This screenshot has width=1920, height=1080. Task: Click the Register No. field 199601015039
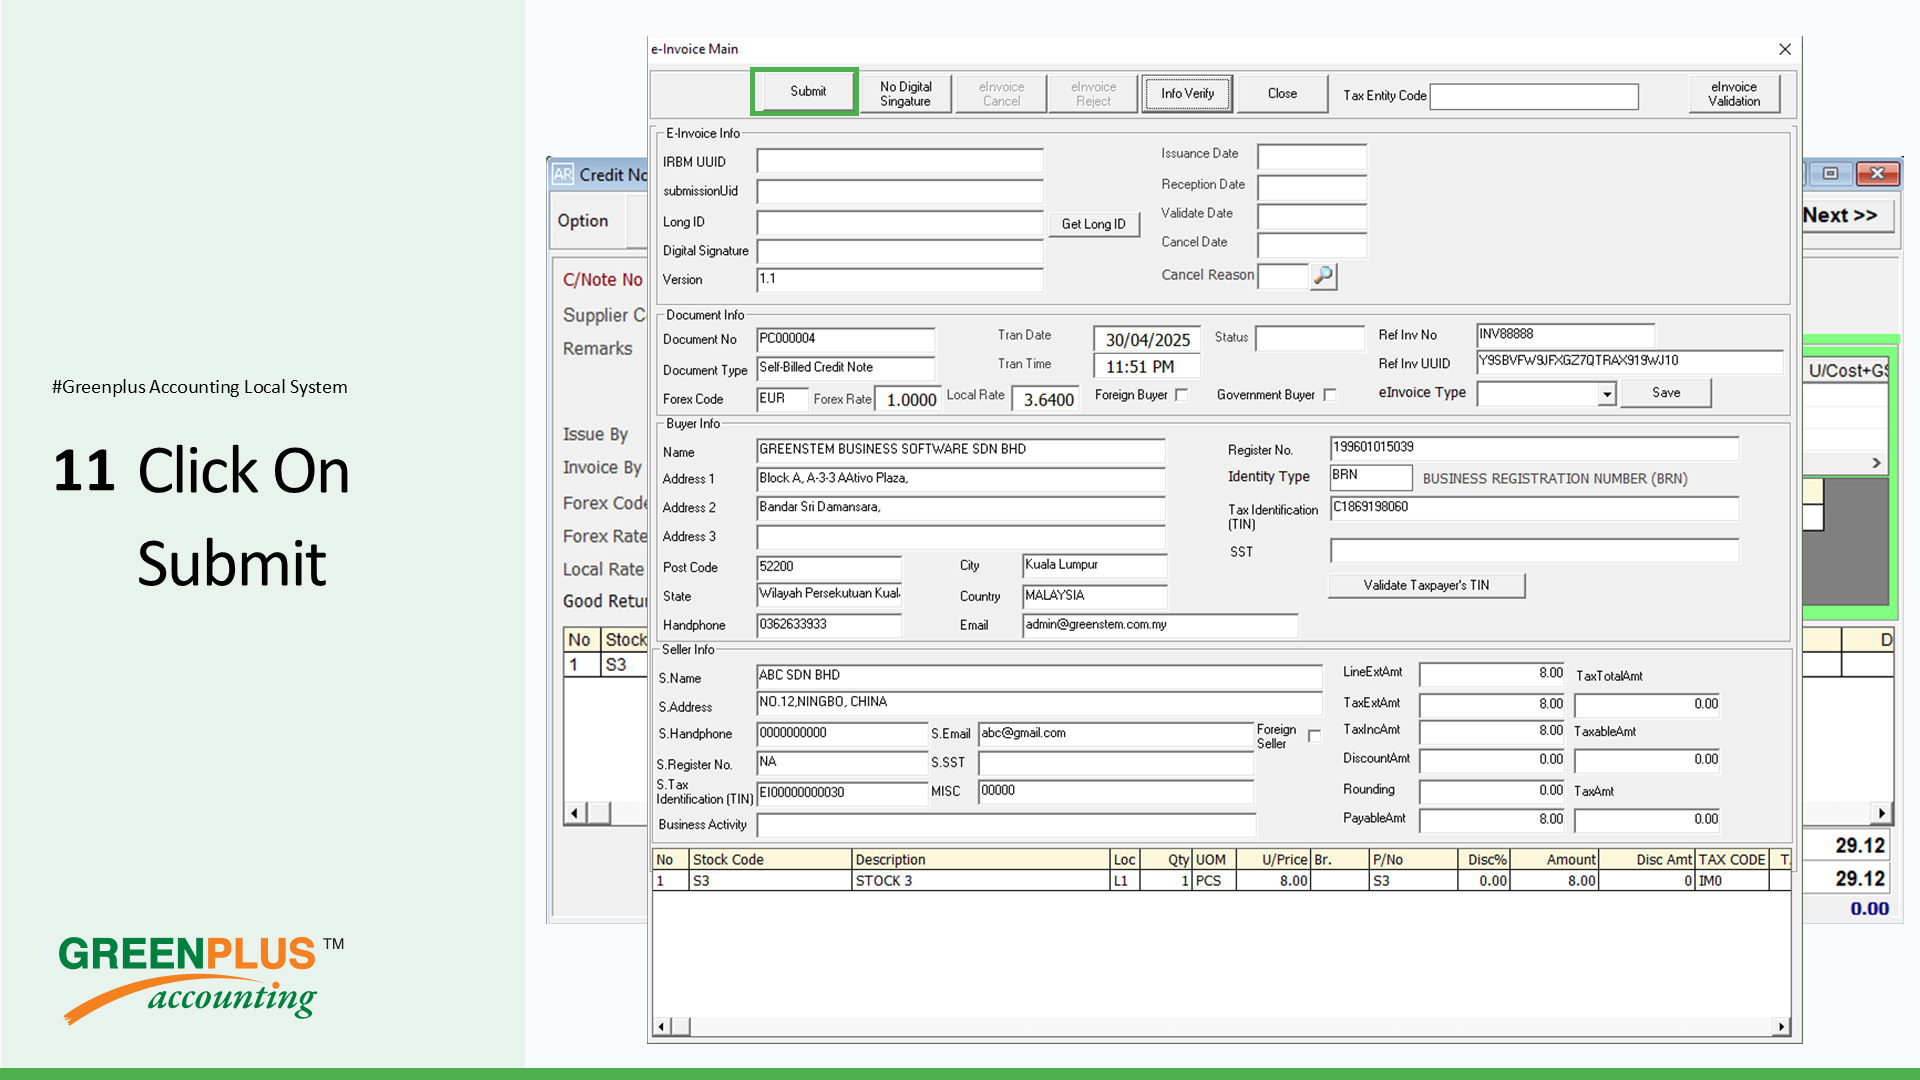[x=1534, y=448]
